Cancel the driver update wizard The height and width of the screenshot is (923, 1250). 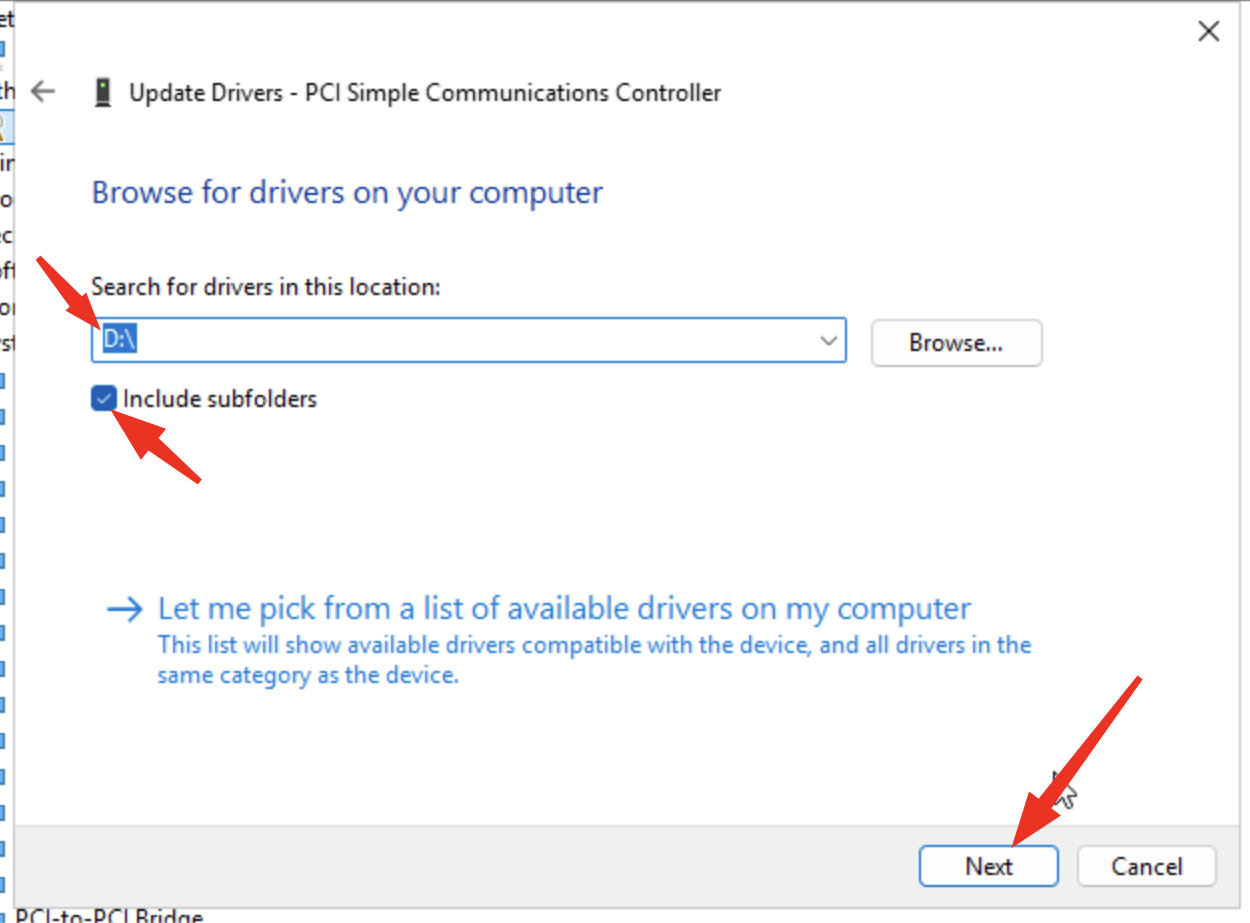click(x=1146, y=866)
